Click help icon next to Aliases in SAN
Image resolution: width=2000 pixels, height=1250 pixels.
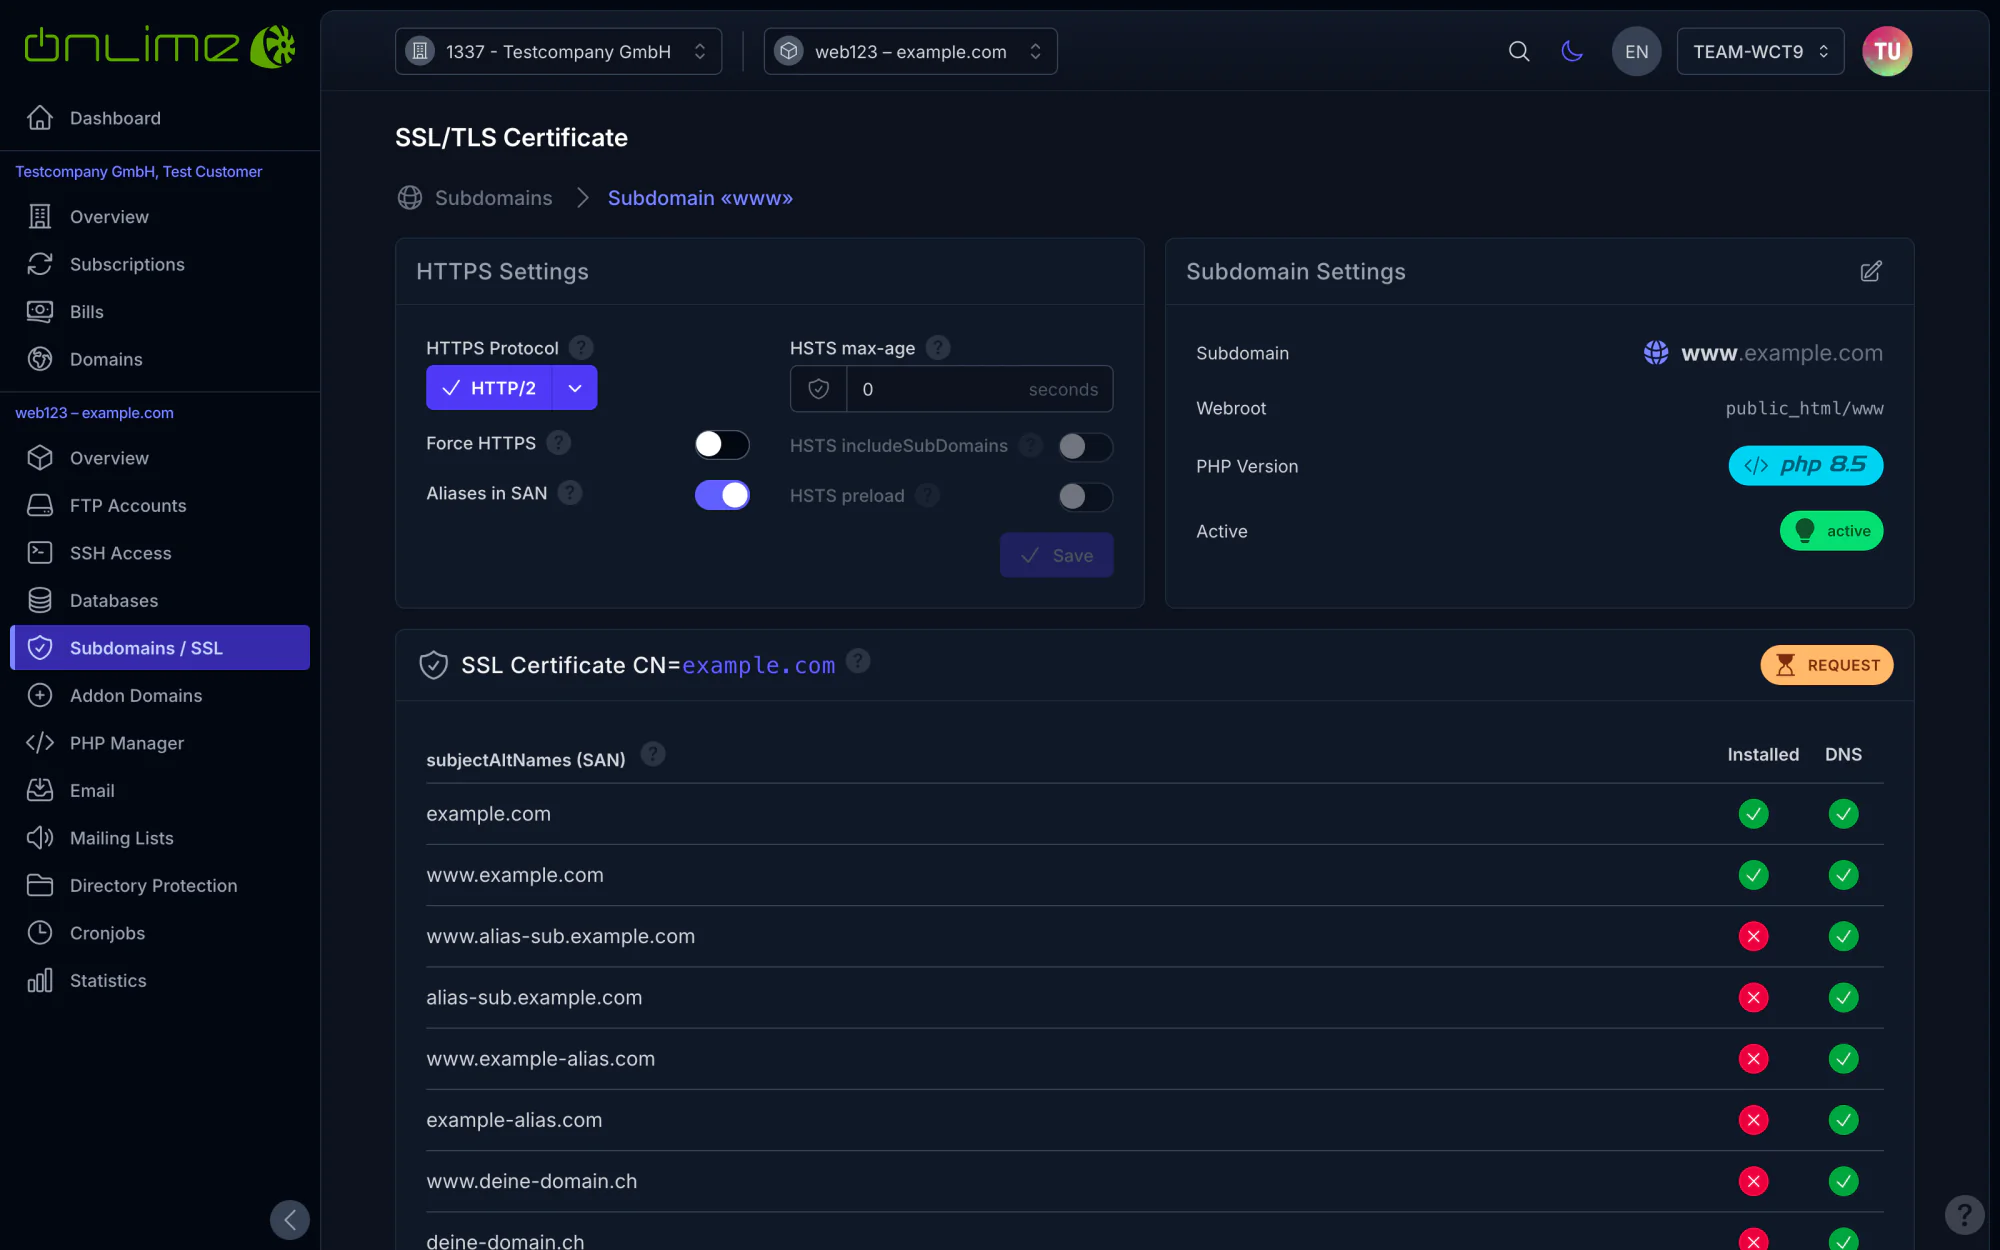[x=570, y=492]
